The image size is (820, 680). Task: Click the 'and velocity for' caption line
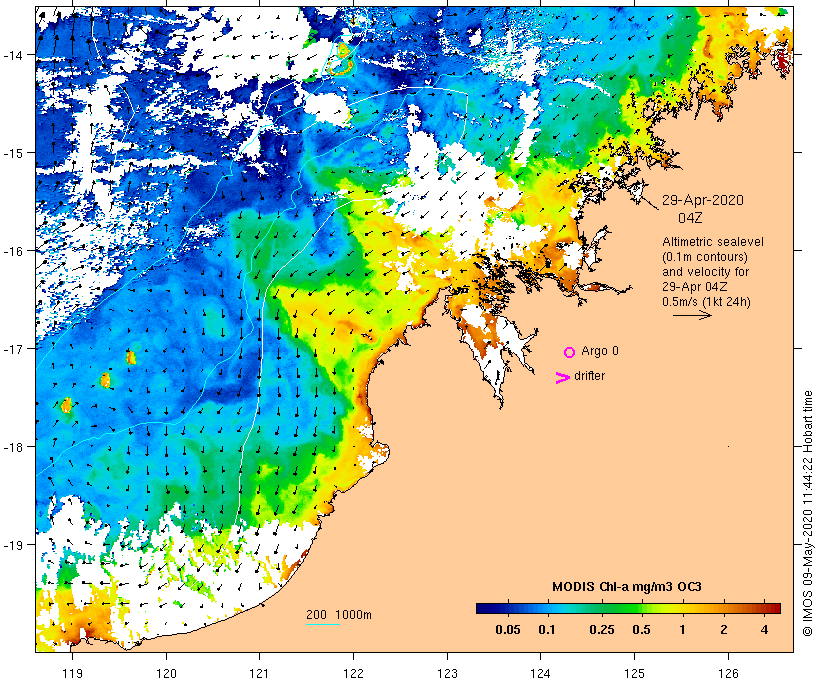705,271
